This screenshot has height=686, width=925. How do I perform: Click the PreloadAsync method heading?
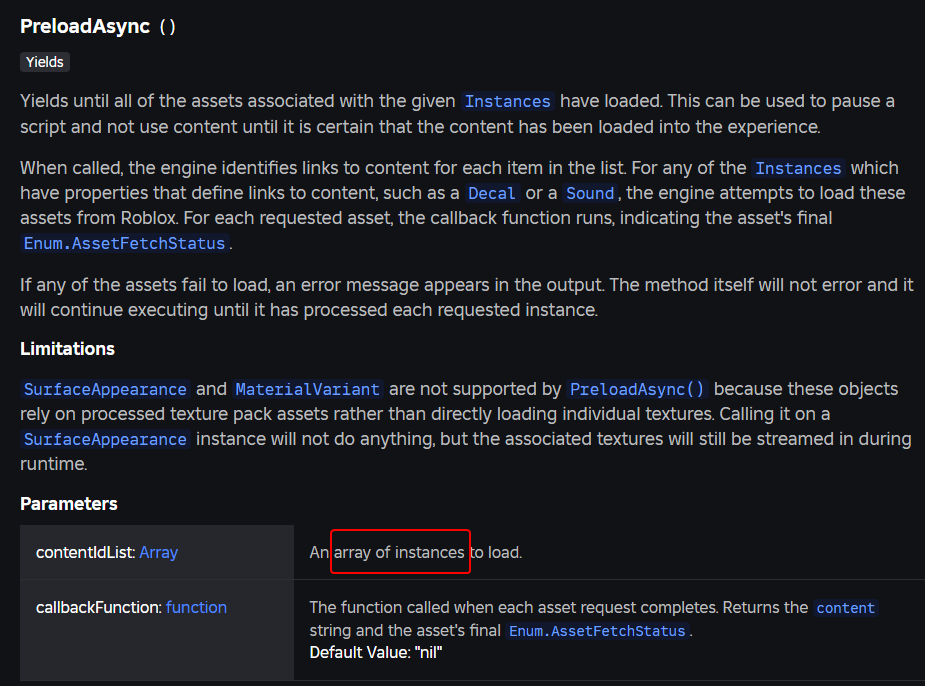click(97, 27)
